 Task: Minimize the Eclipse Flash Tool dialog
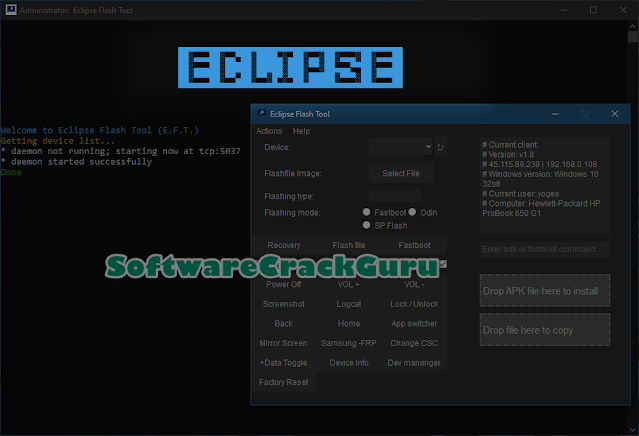point(555,114)
